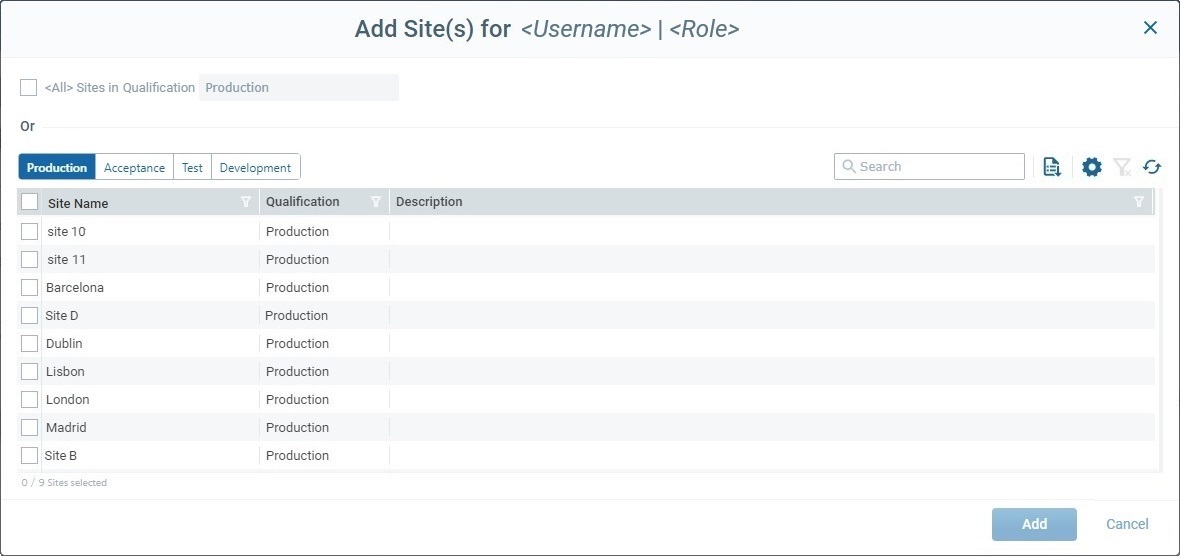Click the Site Name column filter icon
Image resolution: width=1180 pixels, height=557 pixels.
click(x=246, y=202)
